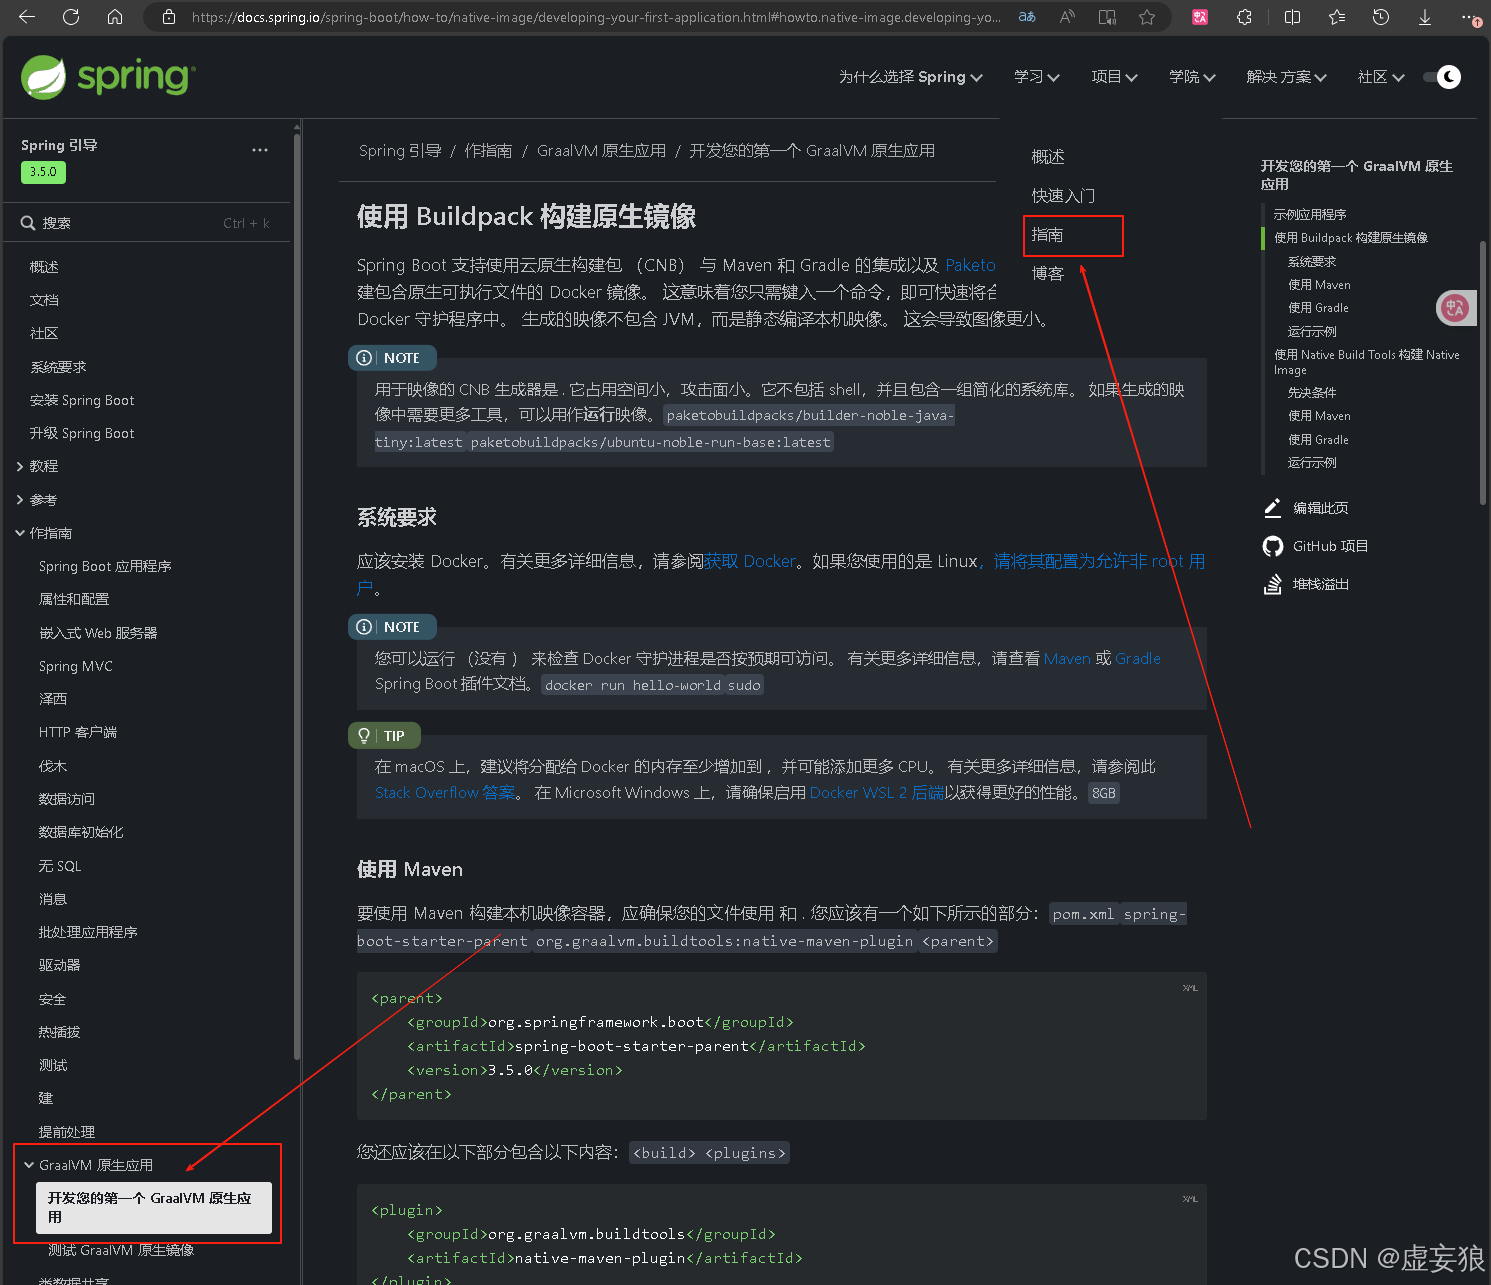Open Stack Overflow 答案 link
This screenshot has width=1491, height=1285.
pyautogui.click(x=446, y=793)
